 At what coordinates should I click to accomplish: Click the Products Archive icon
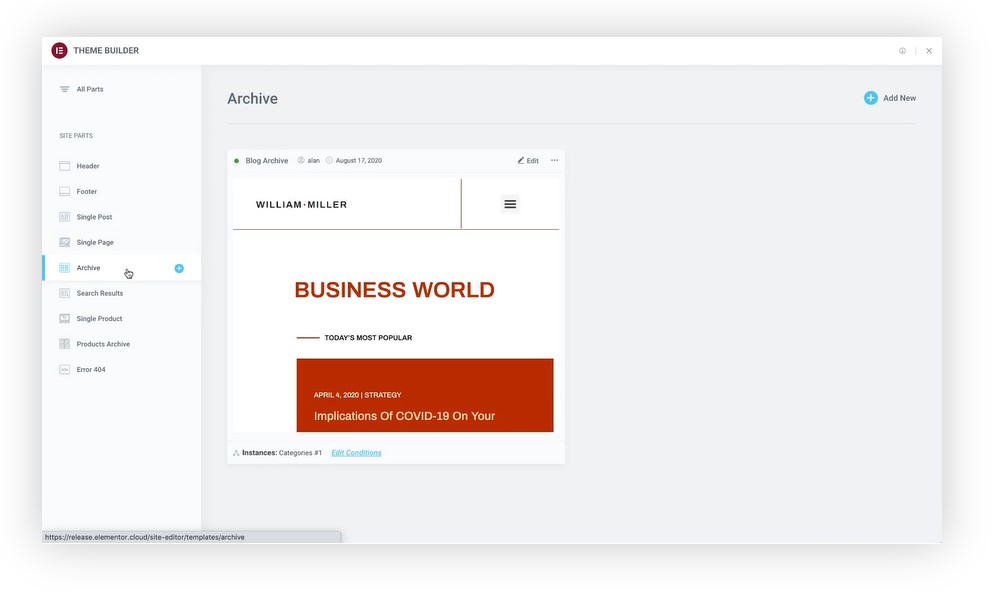click(x=65, y=344)
